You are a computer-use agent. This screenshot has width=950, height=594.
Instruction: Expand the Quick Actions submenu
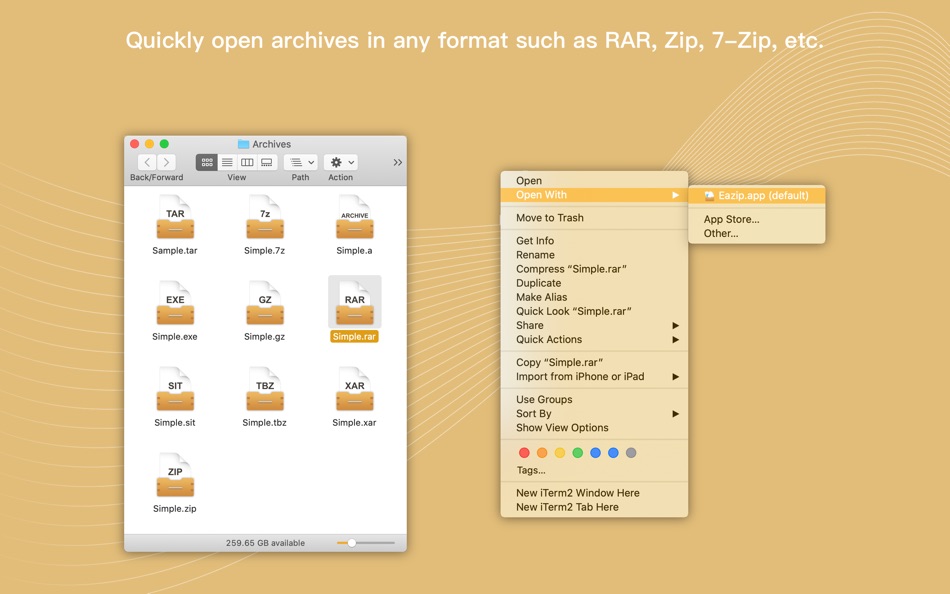(594, 339)
